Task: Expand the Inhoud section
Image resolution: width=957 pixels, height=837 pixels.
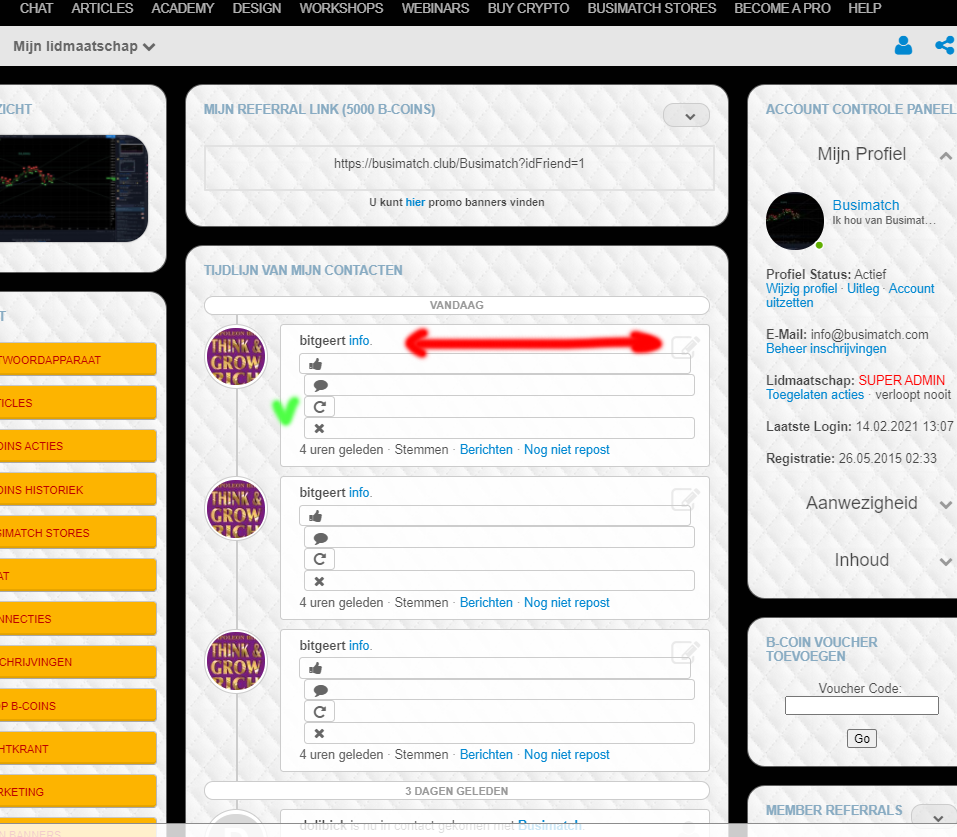Action: pos(945,561)
